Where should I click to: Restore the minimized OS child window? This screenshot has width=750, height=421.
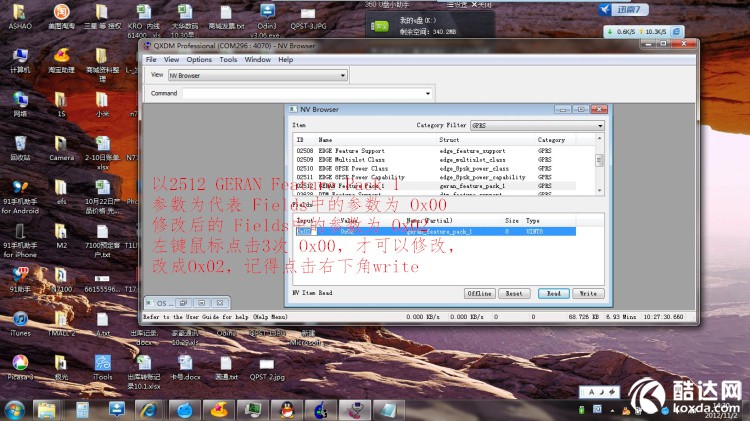pyautogui.click(x=183, y=303)
